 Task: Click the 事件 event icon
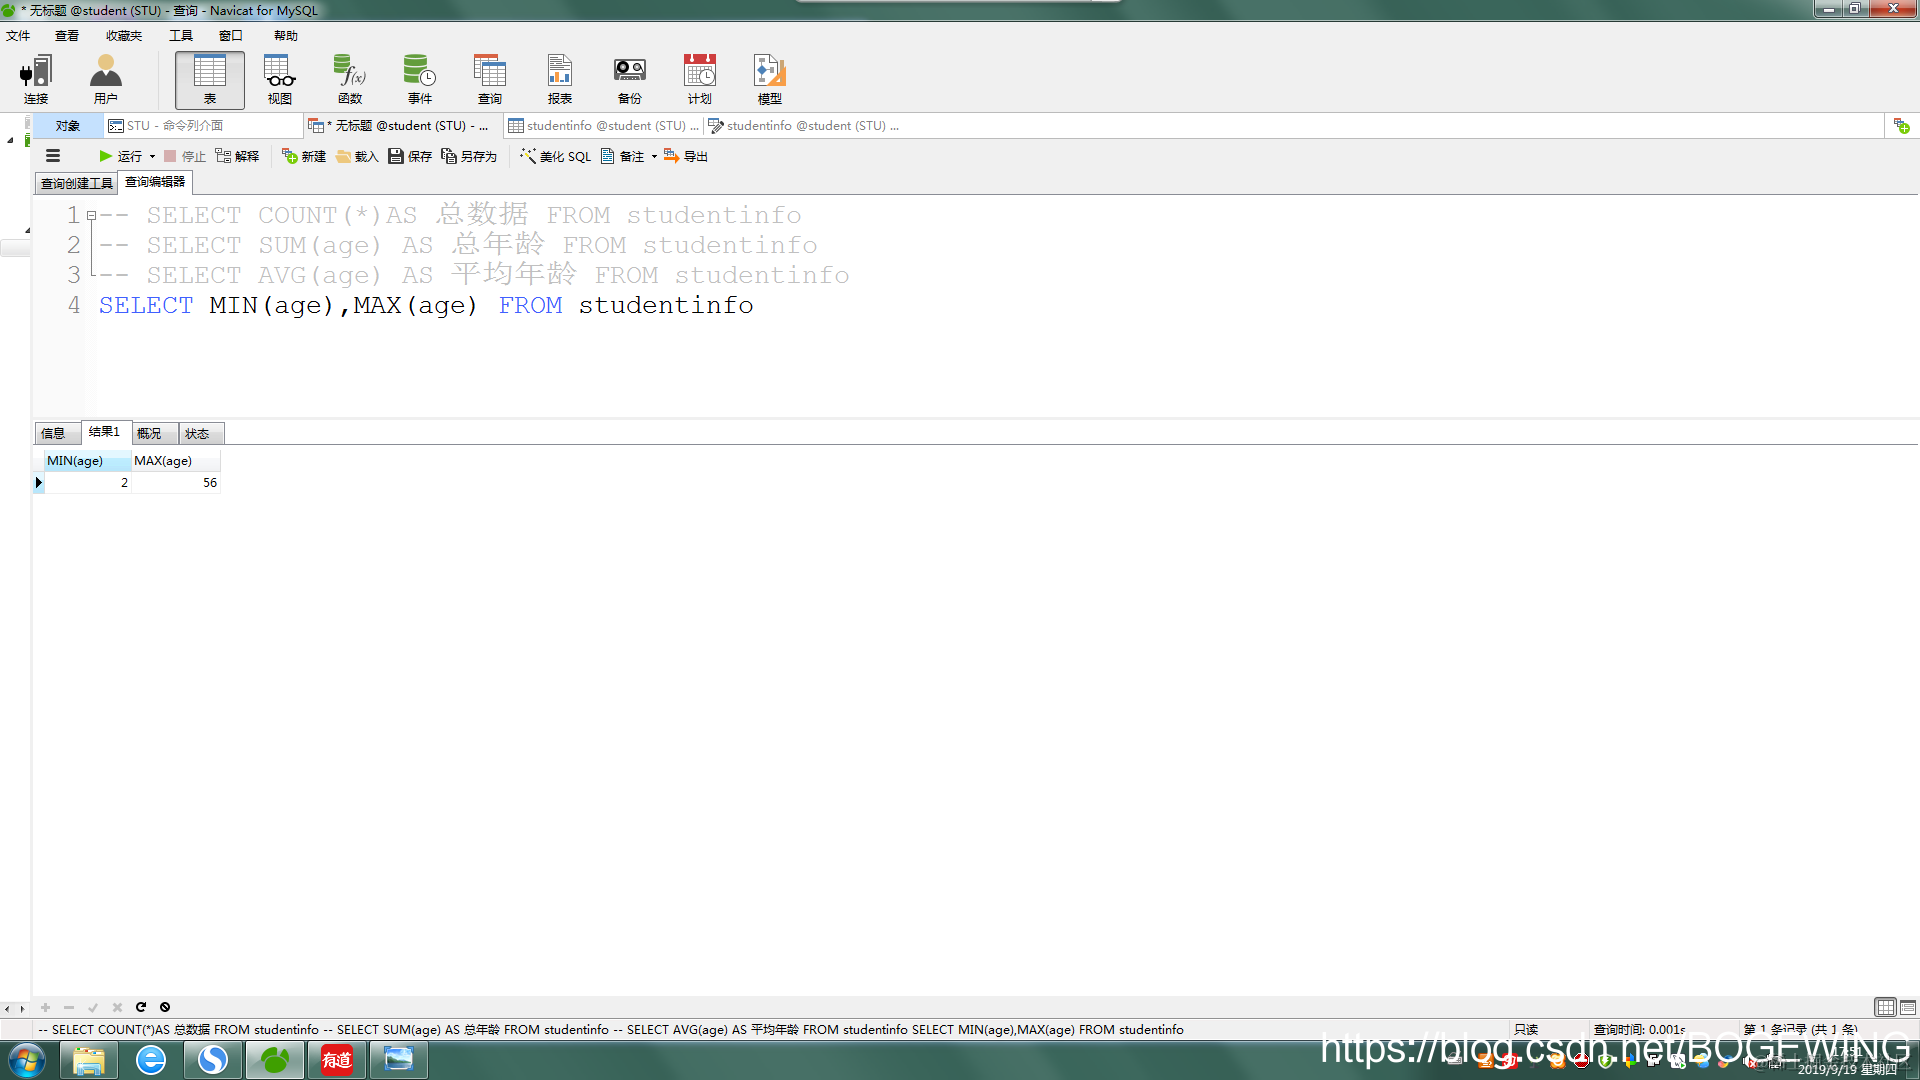click(419, 80)
